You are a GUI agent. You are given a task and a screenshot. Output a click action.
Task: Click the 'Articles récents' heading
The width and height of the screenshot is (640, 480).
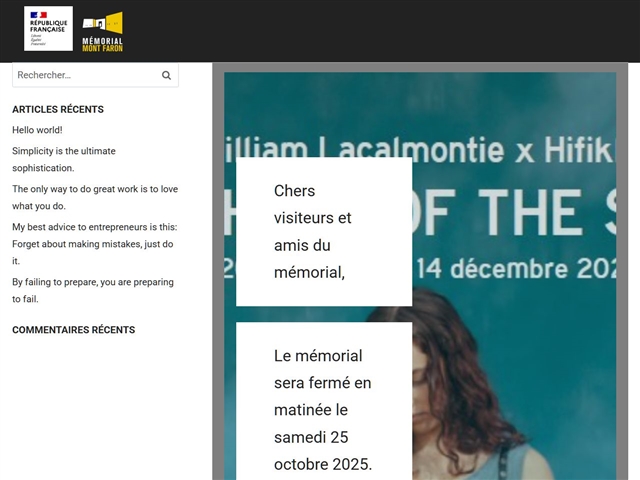tap(58, 109)
